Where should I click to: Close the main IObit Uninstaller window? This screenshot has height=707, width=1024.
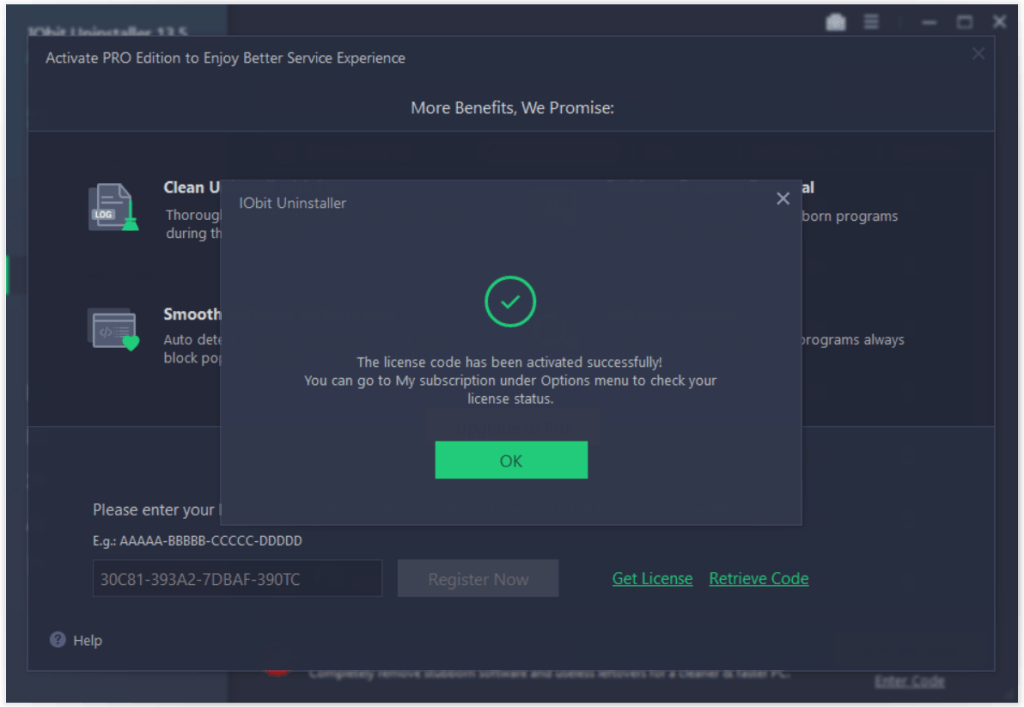(999, 22)
